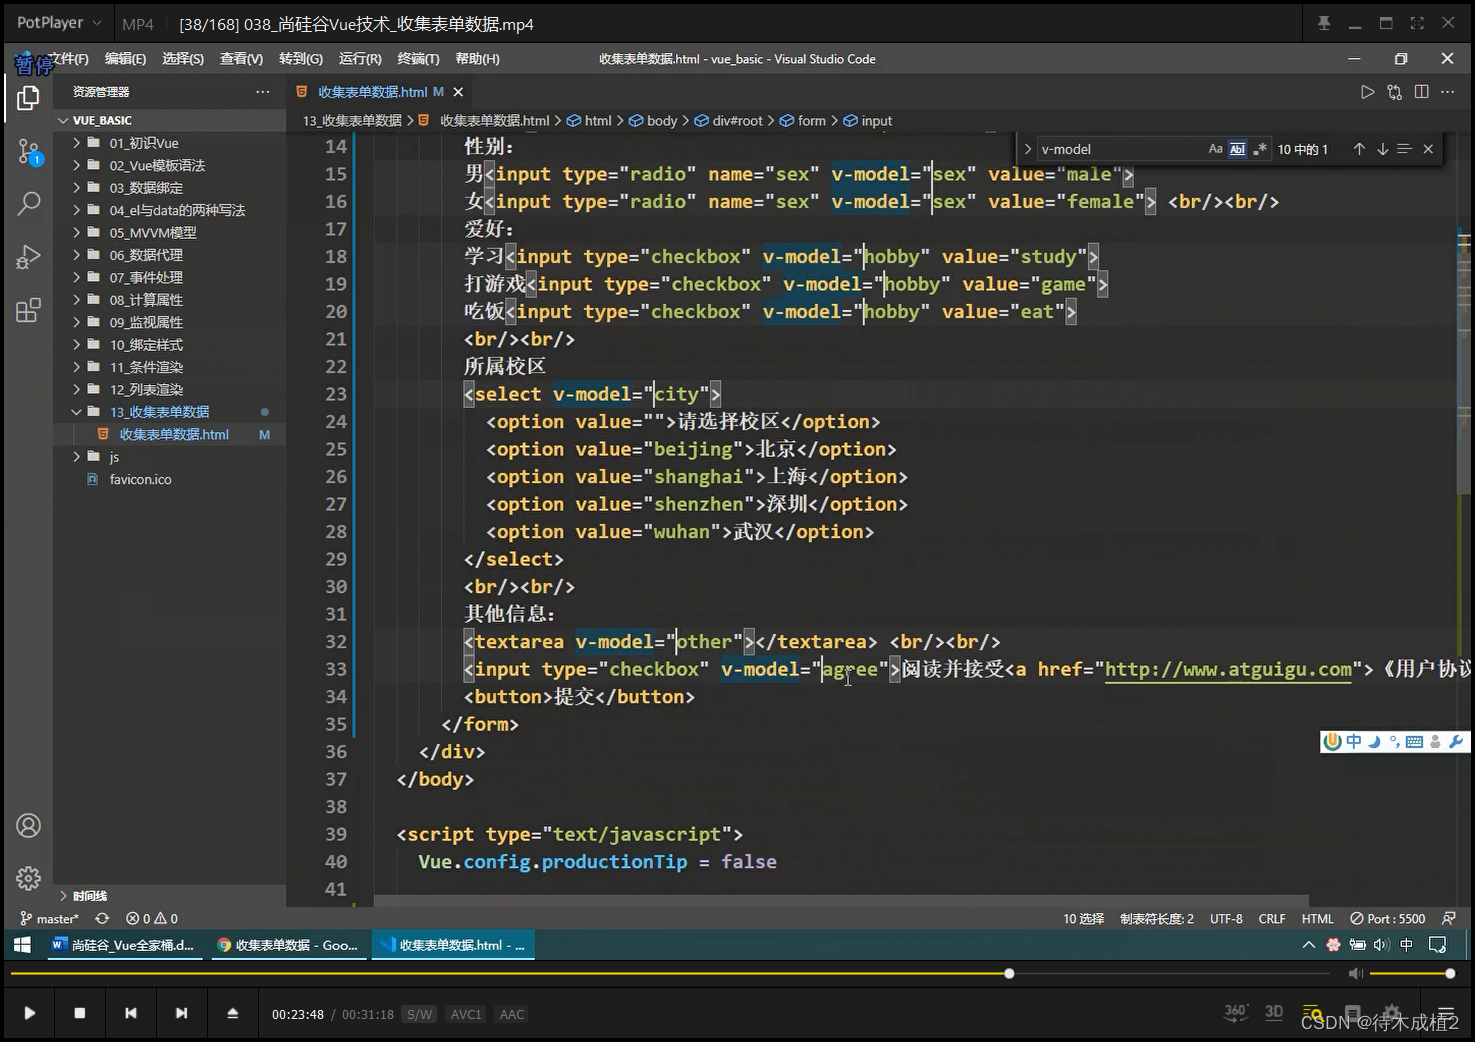Toggle Chinese IME indicator in system tray
This screenshot has height=1042, width=1475.
click(x=1407, y=945)
